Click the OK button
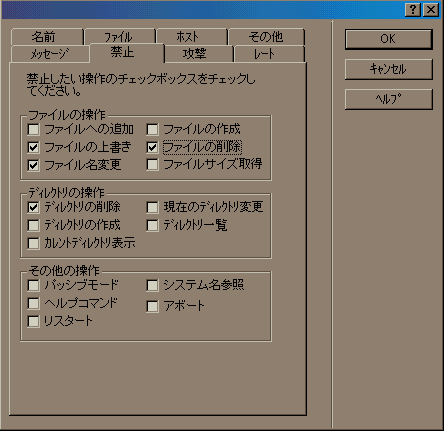444x431 pixels. click(388, 39)
